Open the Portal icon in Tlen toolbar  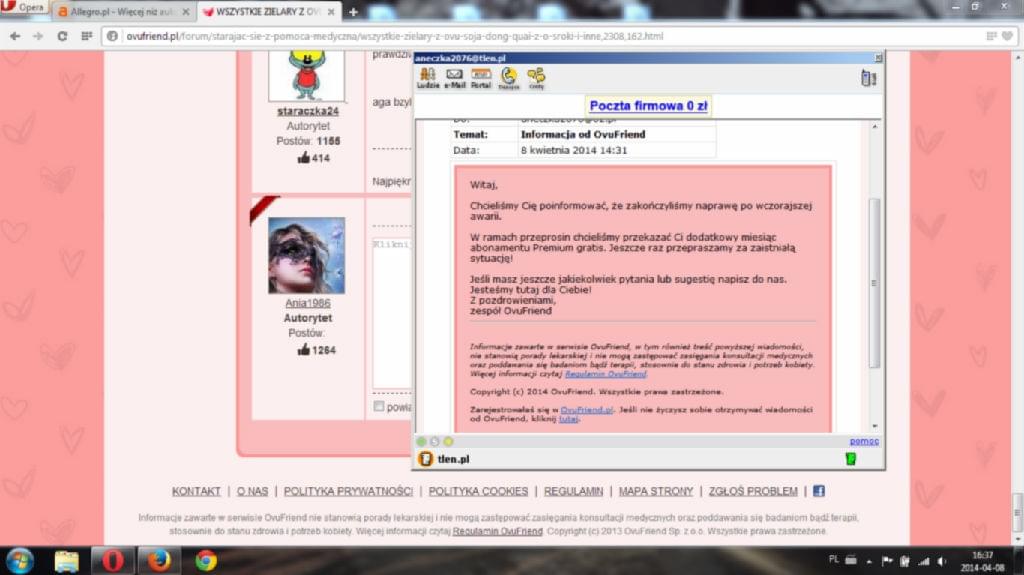[481, 78]
